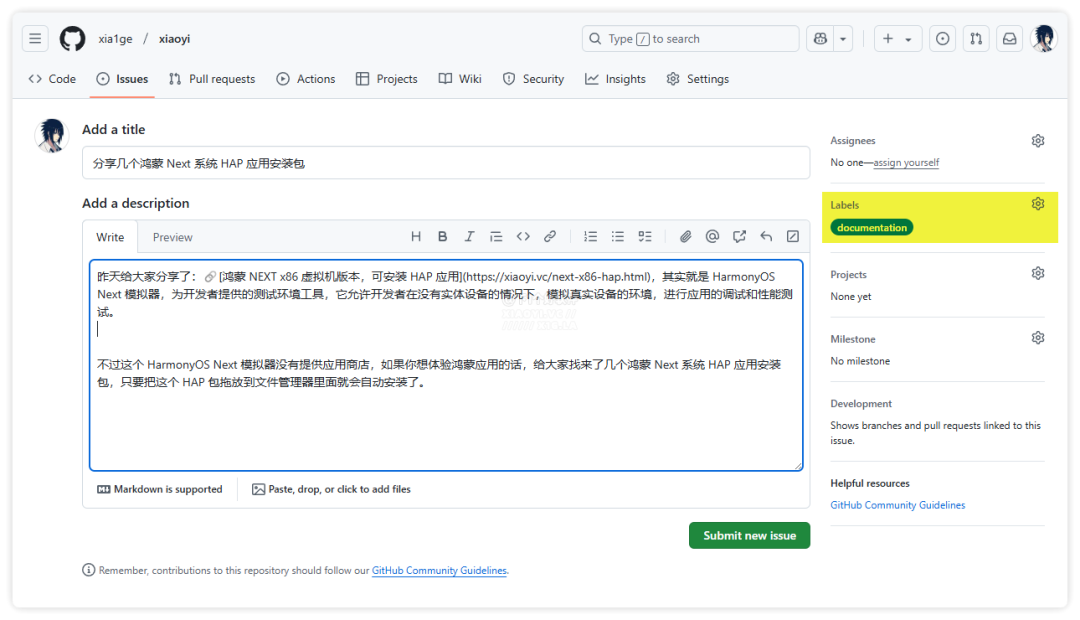This screenshot has width=1080, height=620.
Task: Click assign yourself link
Action: 906,163
